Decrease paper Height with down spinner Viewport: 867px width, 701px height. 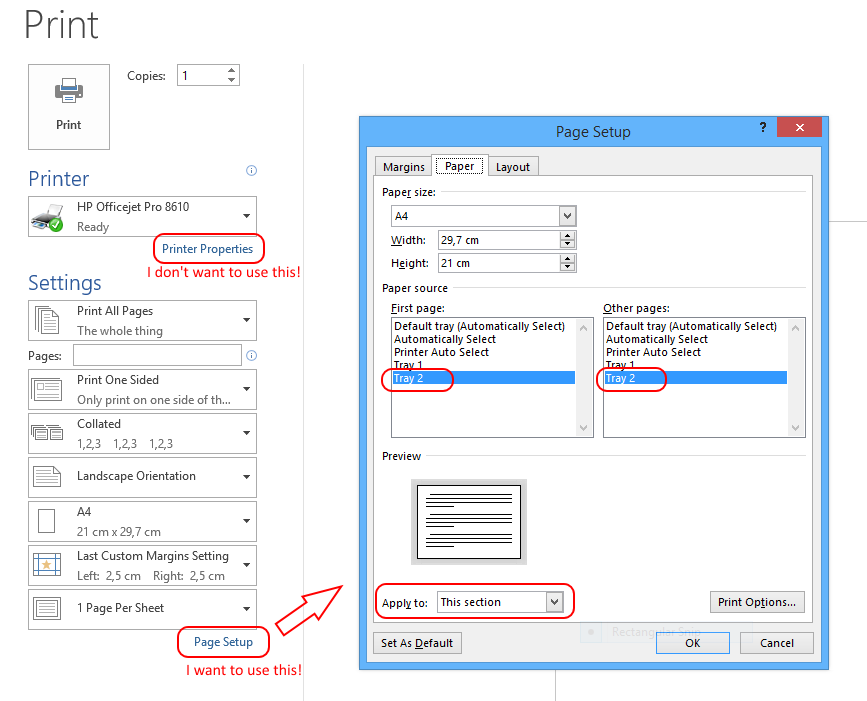coord(568,268)
